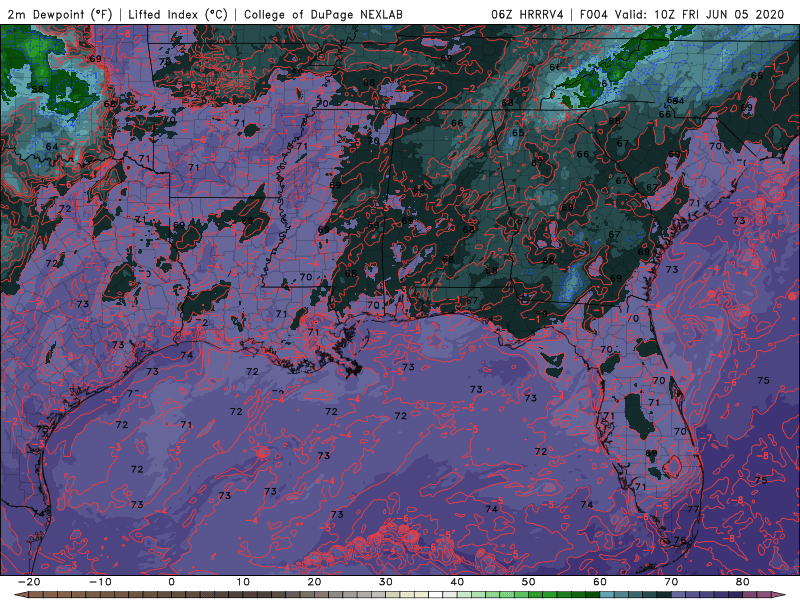Click the 58 dewpoint value over Oklahoma
The height and width of the screenshot is (600, 800).
(x=38, y=89)
